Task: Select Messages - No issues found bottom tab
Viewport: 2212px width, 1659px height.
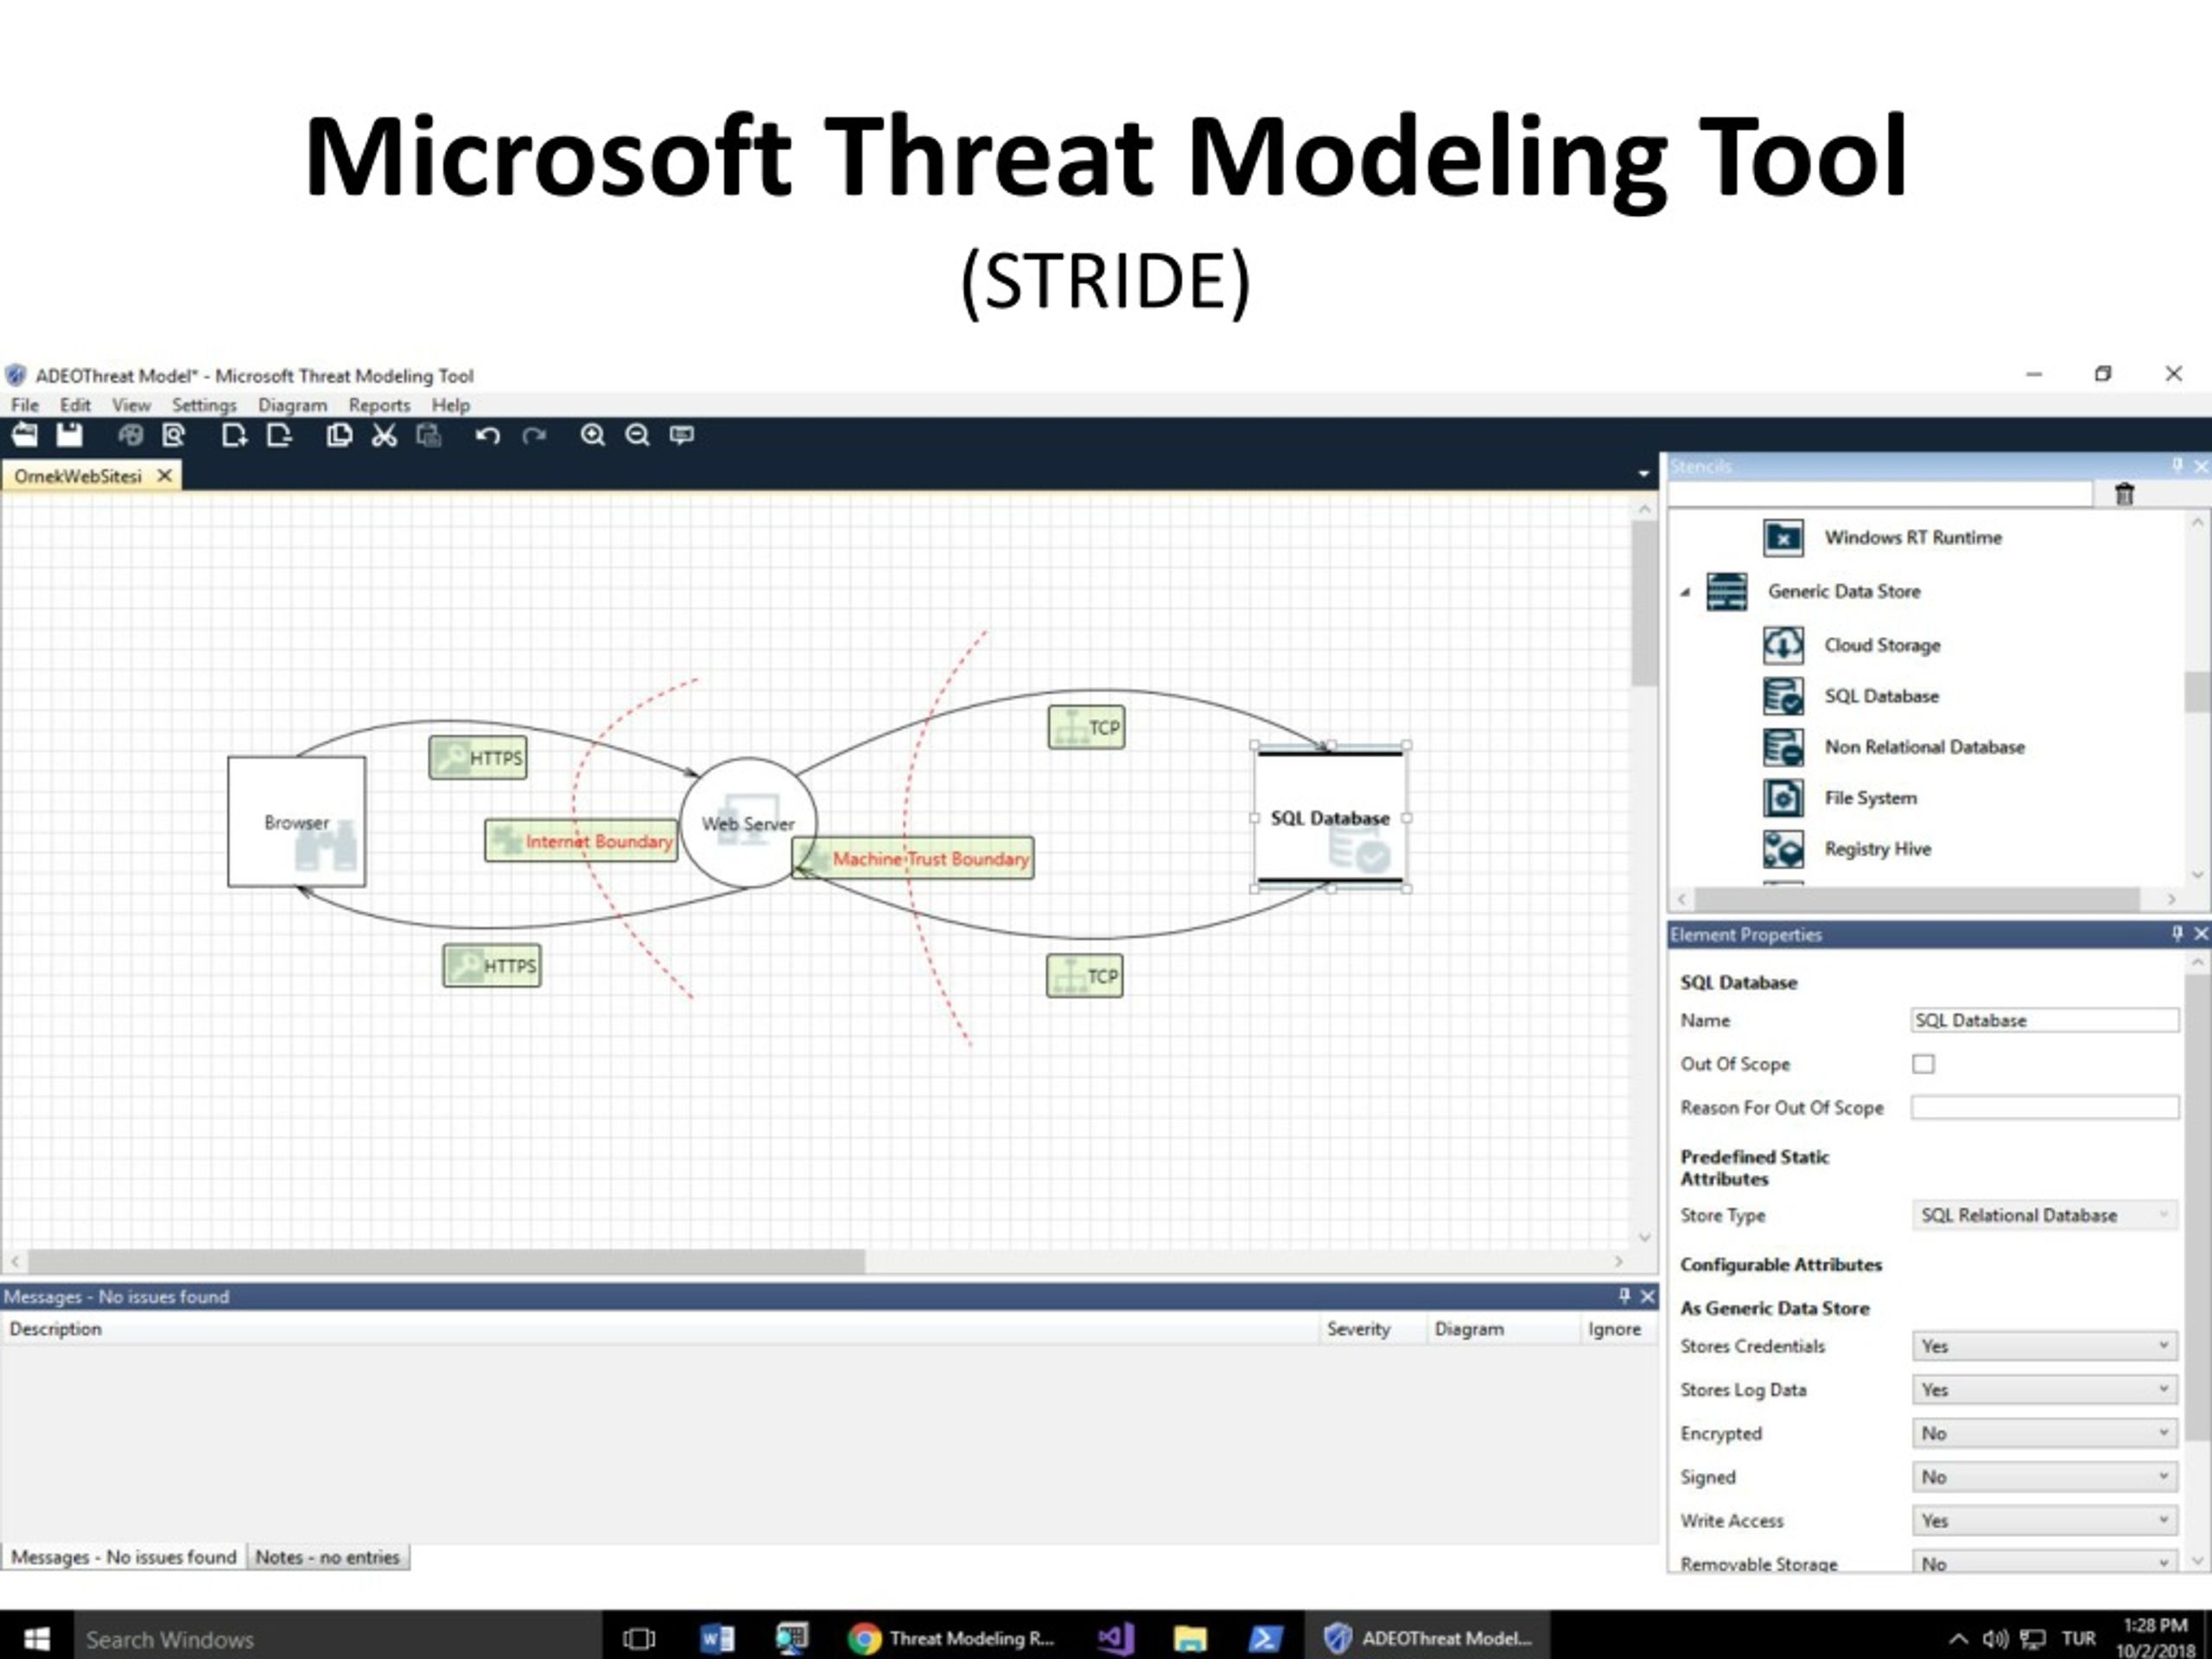Action: 124,1557
